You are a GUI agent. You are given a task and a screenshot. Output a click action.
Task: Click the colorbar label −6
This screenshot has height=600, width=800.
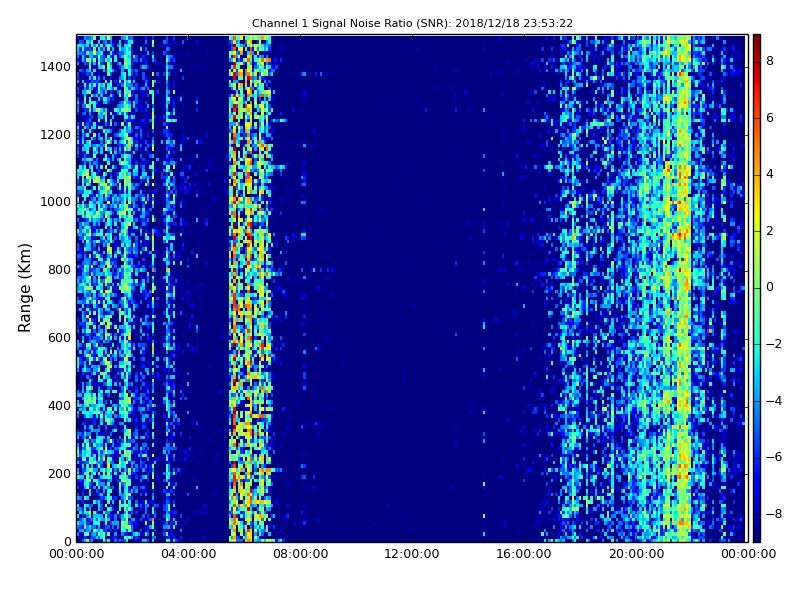pyautogui.click(x=774, y=457)
